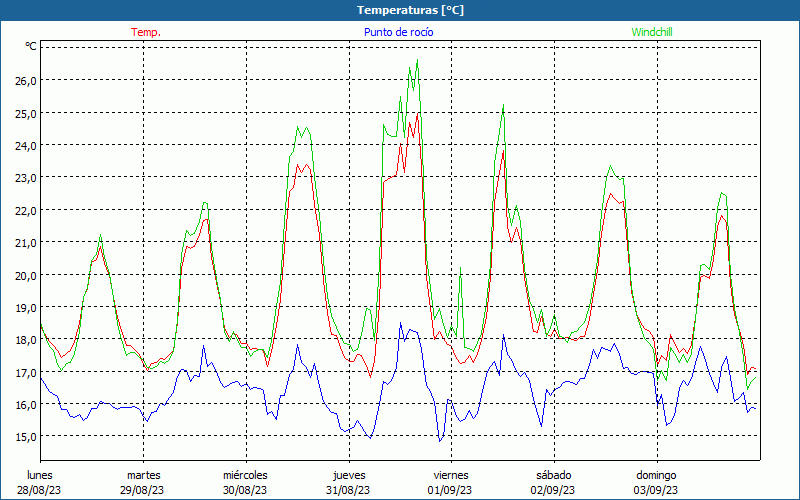Click the 20,0 y-axis value
Image resolution: width=800 pixels, height=500 pixels.
coord(26,275)
